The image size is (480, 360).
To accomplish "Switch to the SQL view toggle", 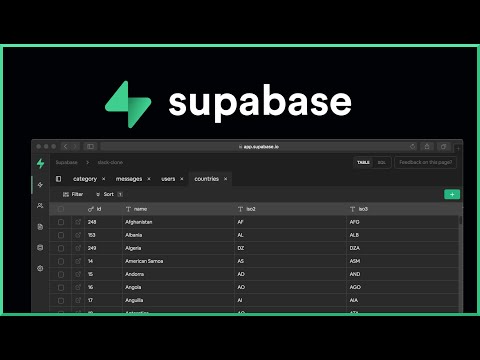I will pos(381,162).
